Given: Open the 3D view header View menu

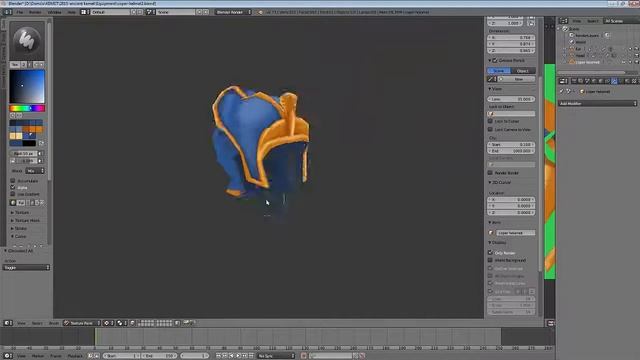Looking at the screenshot, I should [x=21, y=323].
